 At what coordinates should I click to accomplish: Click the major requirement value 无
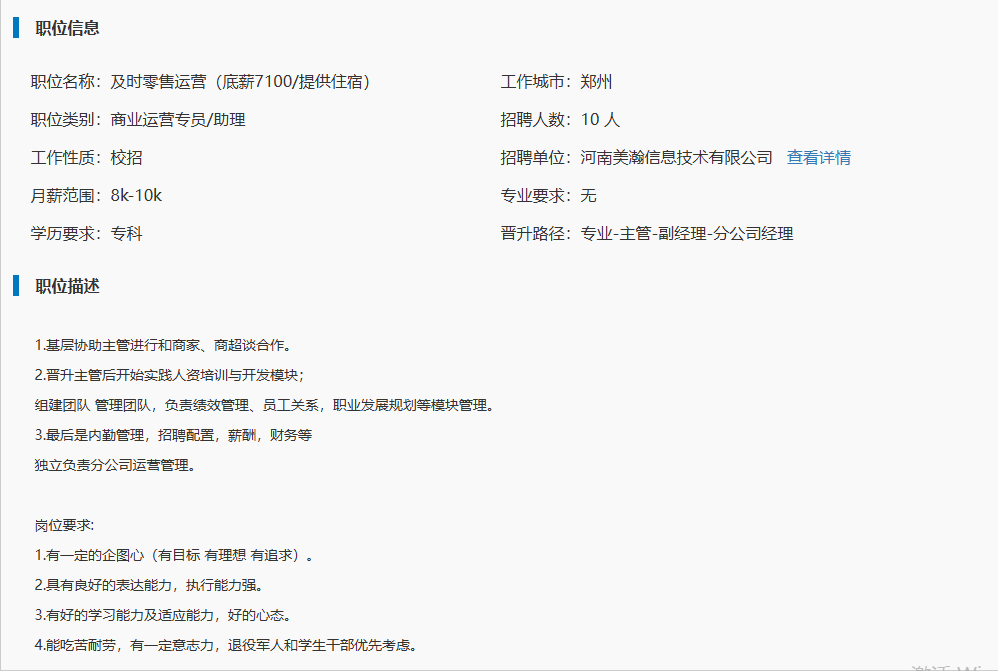pos(589,196)
